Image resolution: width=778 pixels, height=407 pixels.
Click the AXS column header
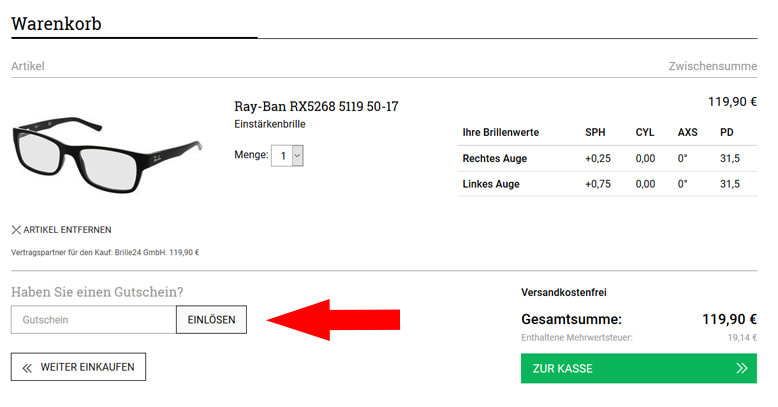[x=688, y=133]
